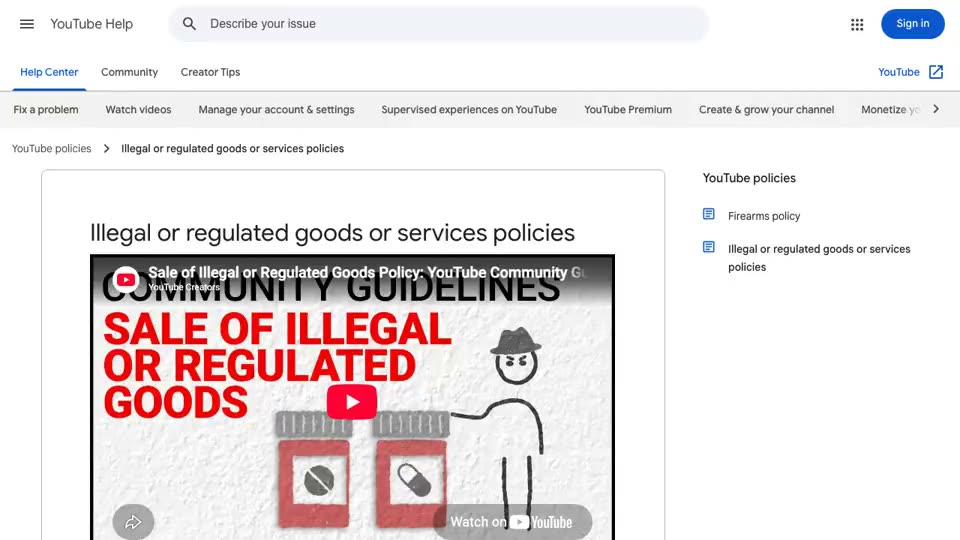This screenshot has height=540, width=960.
Task: Click the Sign in button
Action: click(912, 24)
